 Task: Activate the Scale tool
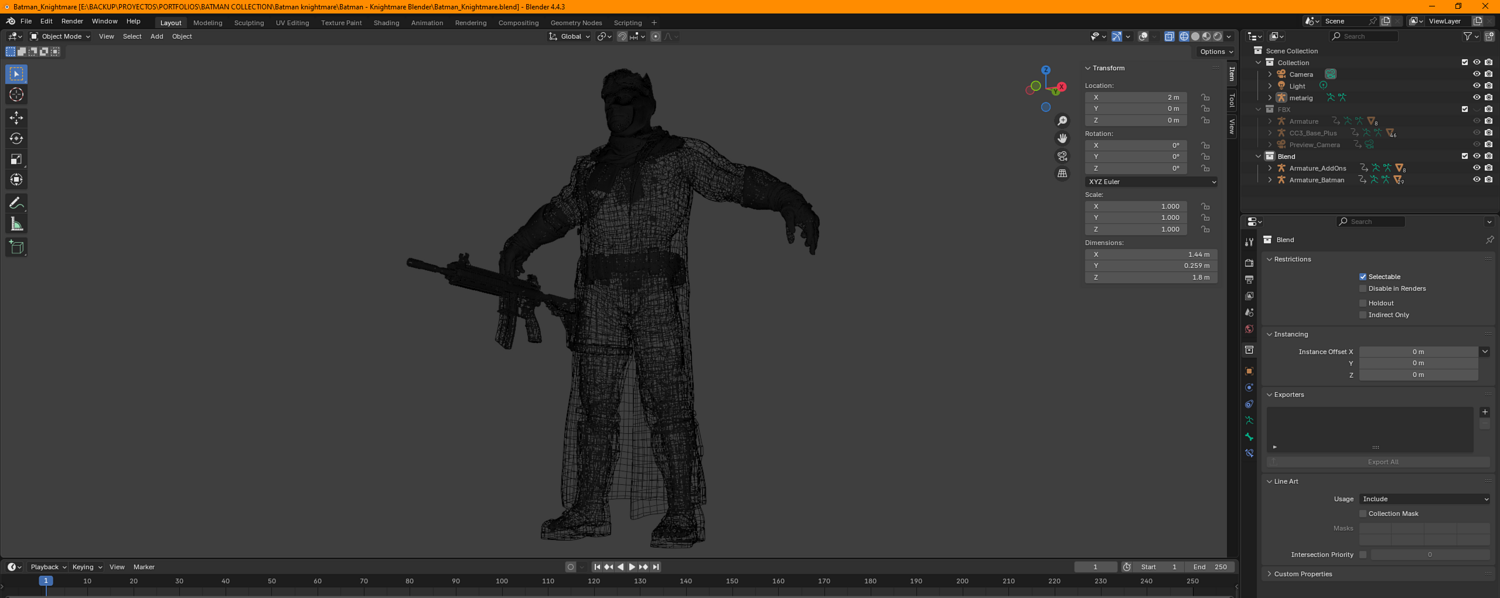click(16, 159)
